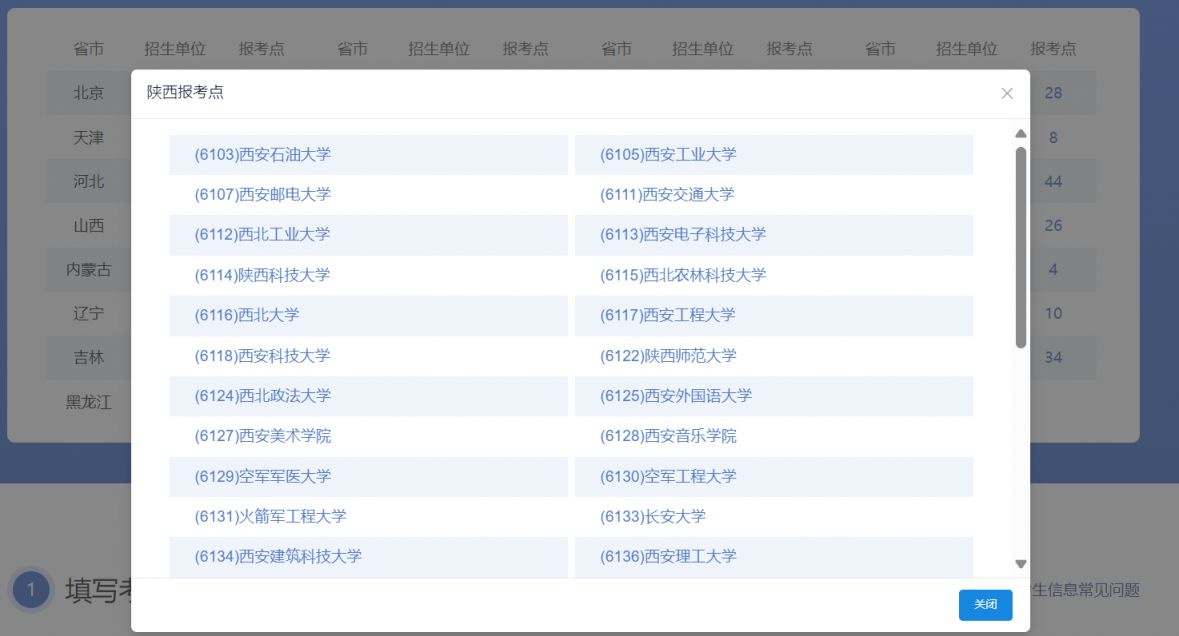
Task: Click 辽宁 in the background province table
Action: coord(88,313)
